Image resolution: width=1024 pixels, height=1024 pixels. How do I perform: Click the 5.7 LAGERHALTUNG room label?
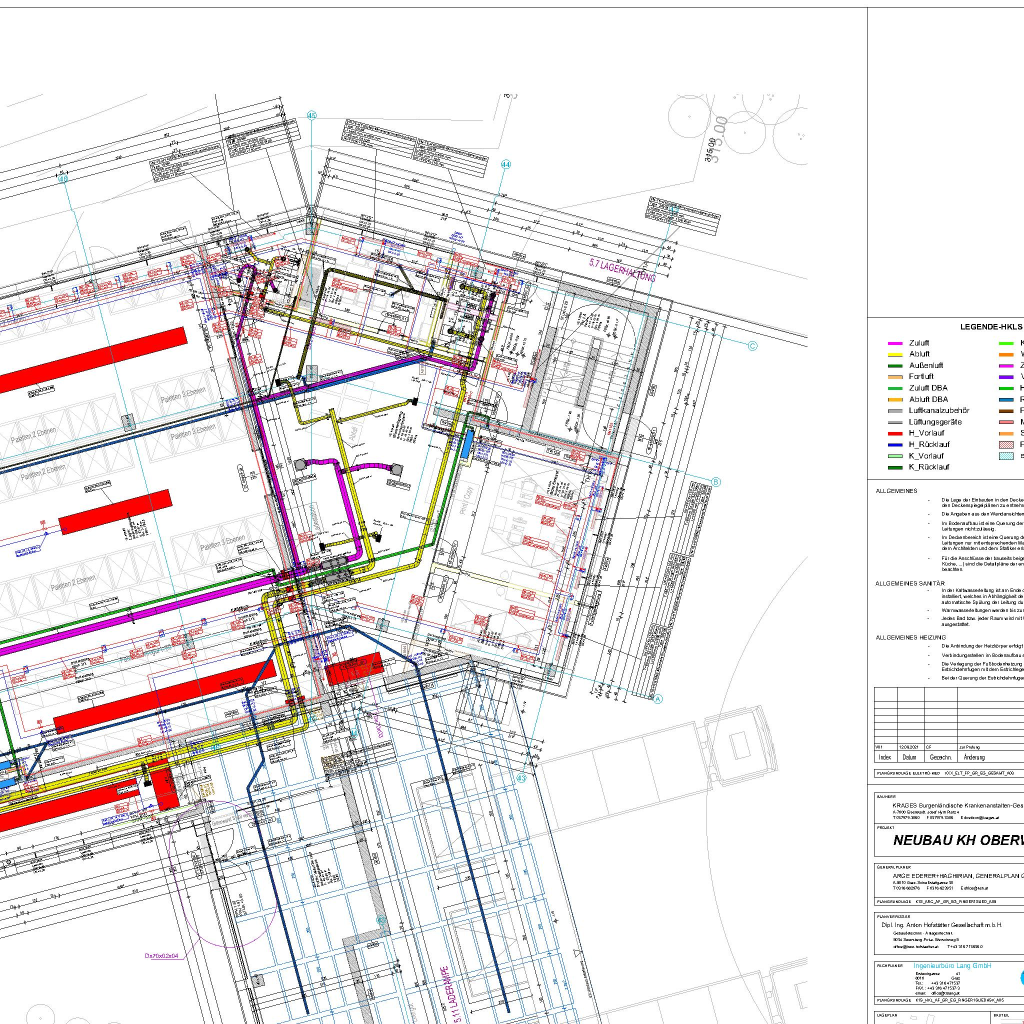point(618,270)
